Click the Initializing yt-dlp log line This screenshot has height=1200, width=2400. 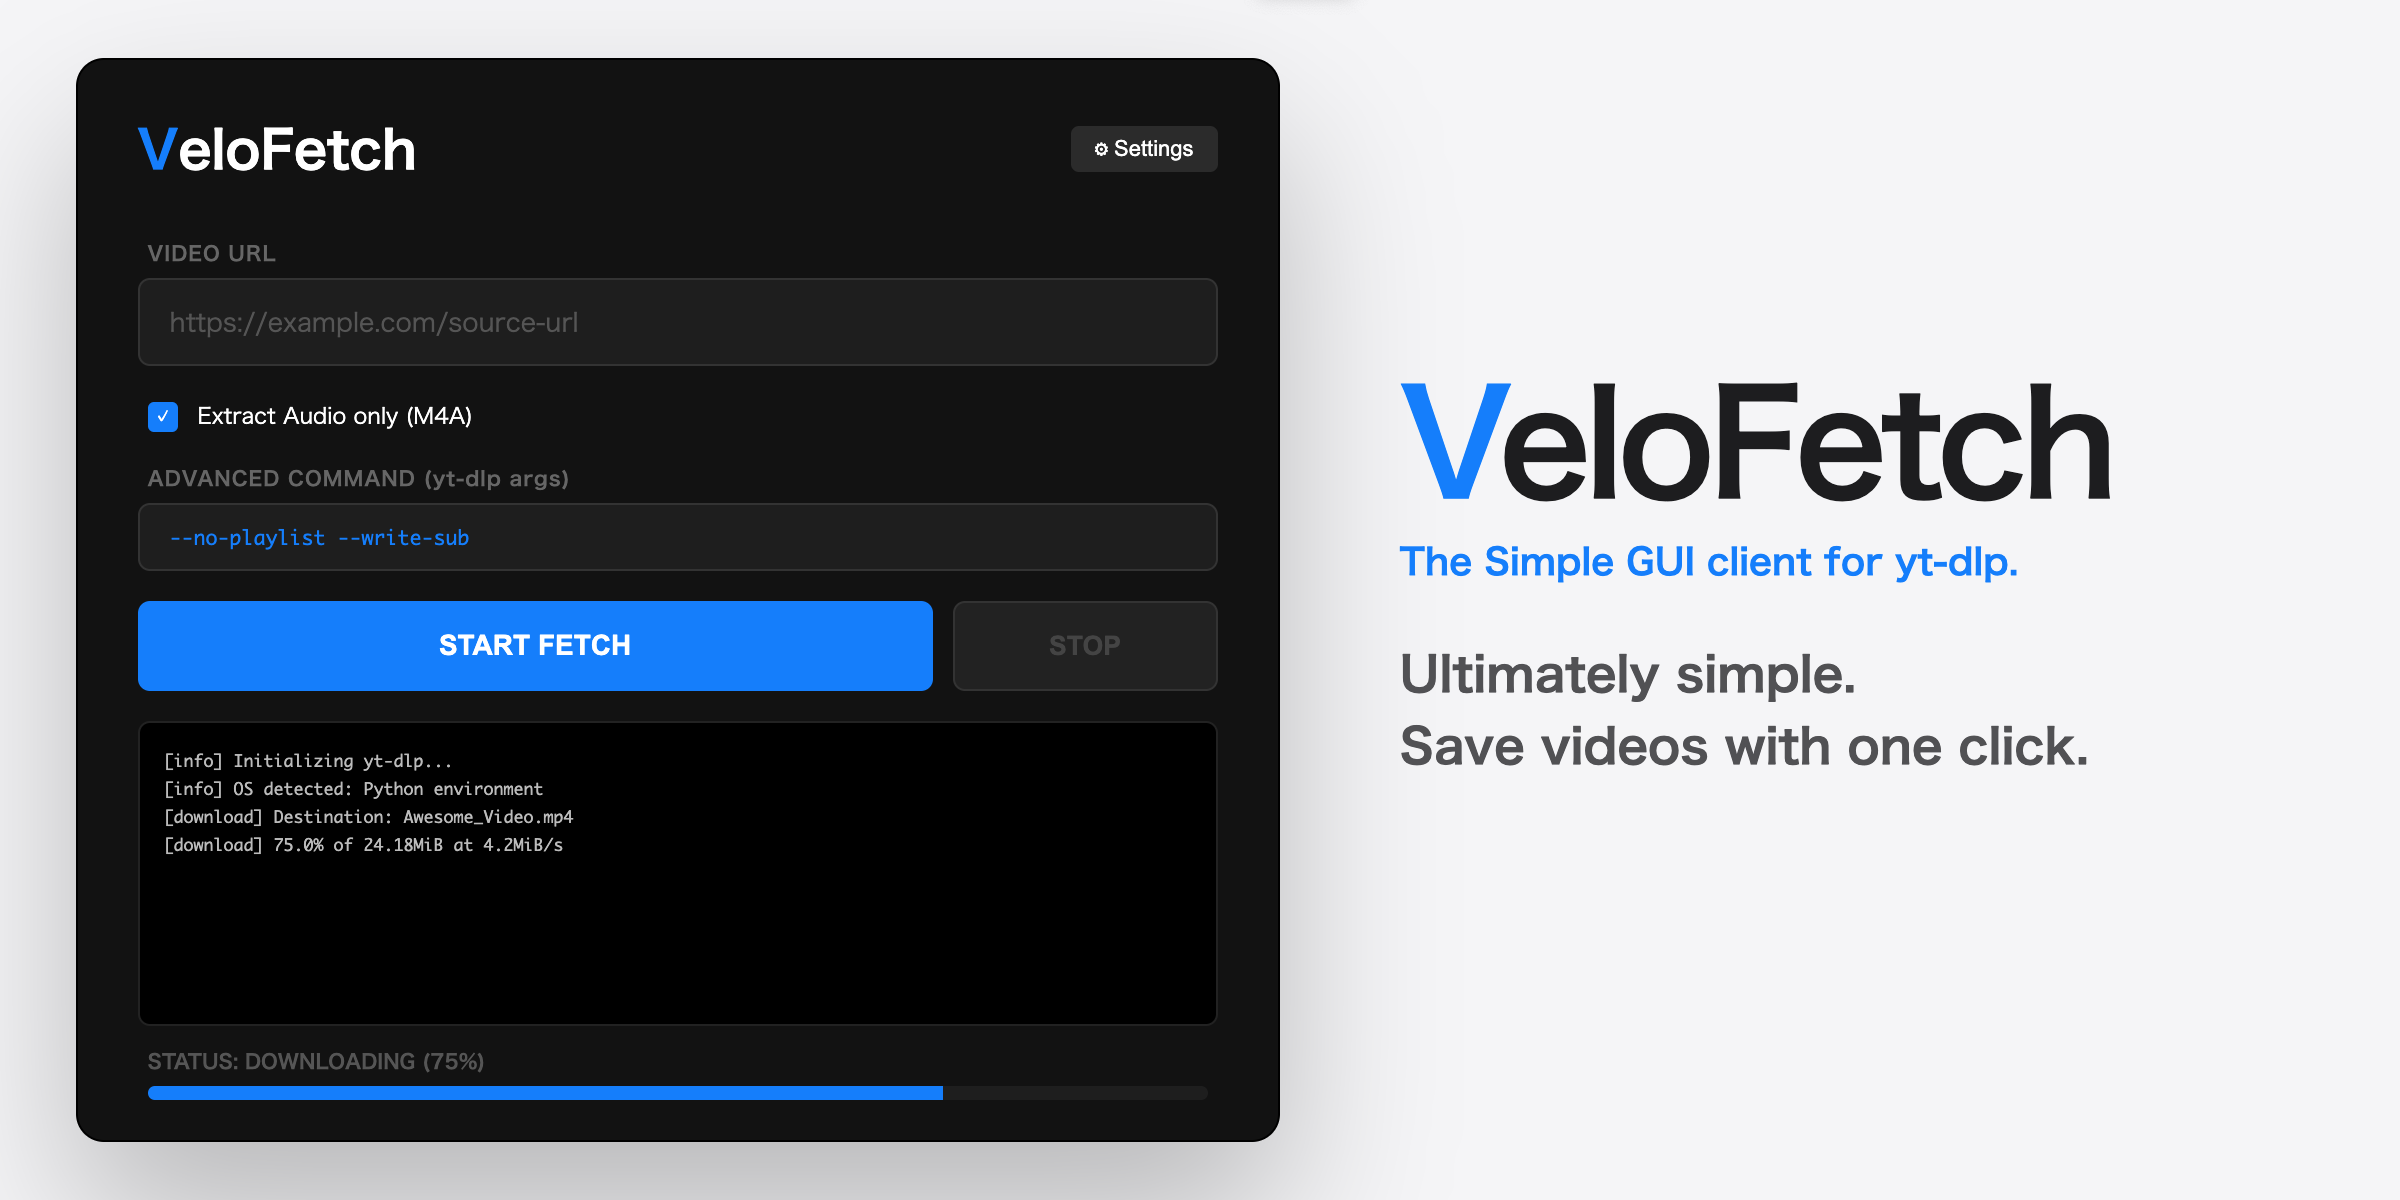[308, 761]
